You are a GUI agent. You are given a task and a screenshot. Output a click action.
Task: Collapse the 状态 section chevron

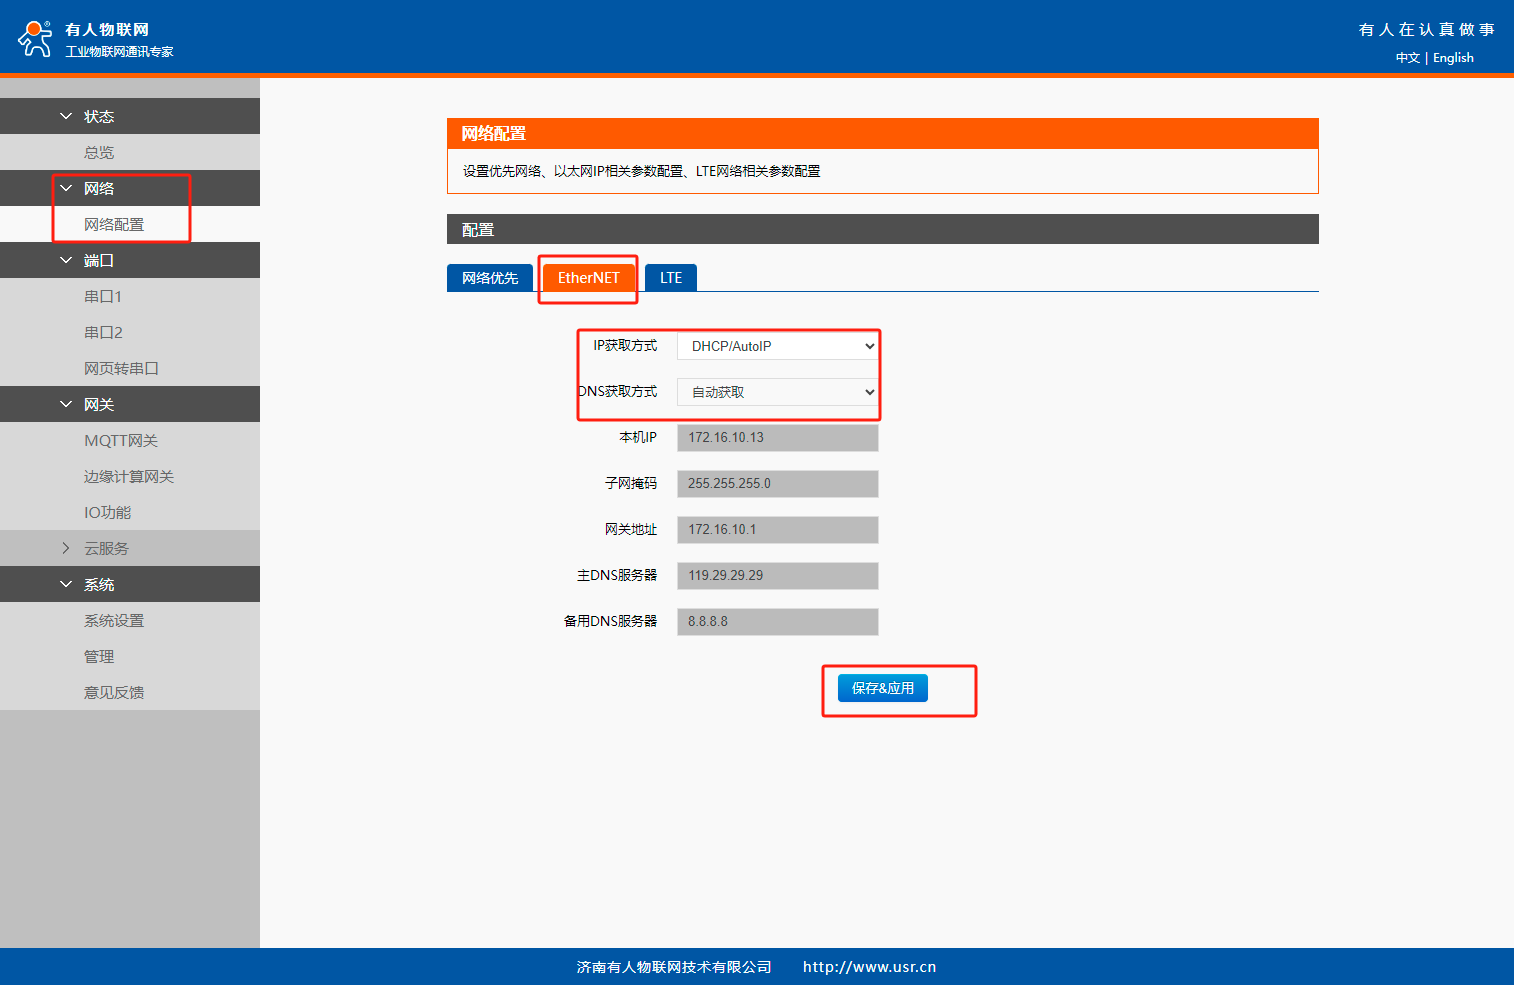(66, 116)
